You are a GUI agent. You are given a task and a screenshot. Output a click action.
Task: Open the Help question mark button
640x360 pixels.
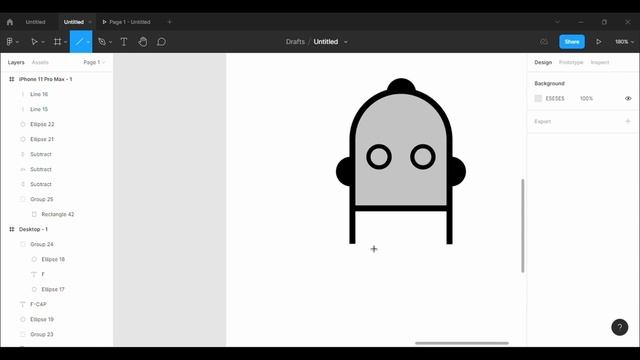pos(620,327)
